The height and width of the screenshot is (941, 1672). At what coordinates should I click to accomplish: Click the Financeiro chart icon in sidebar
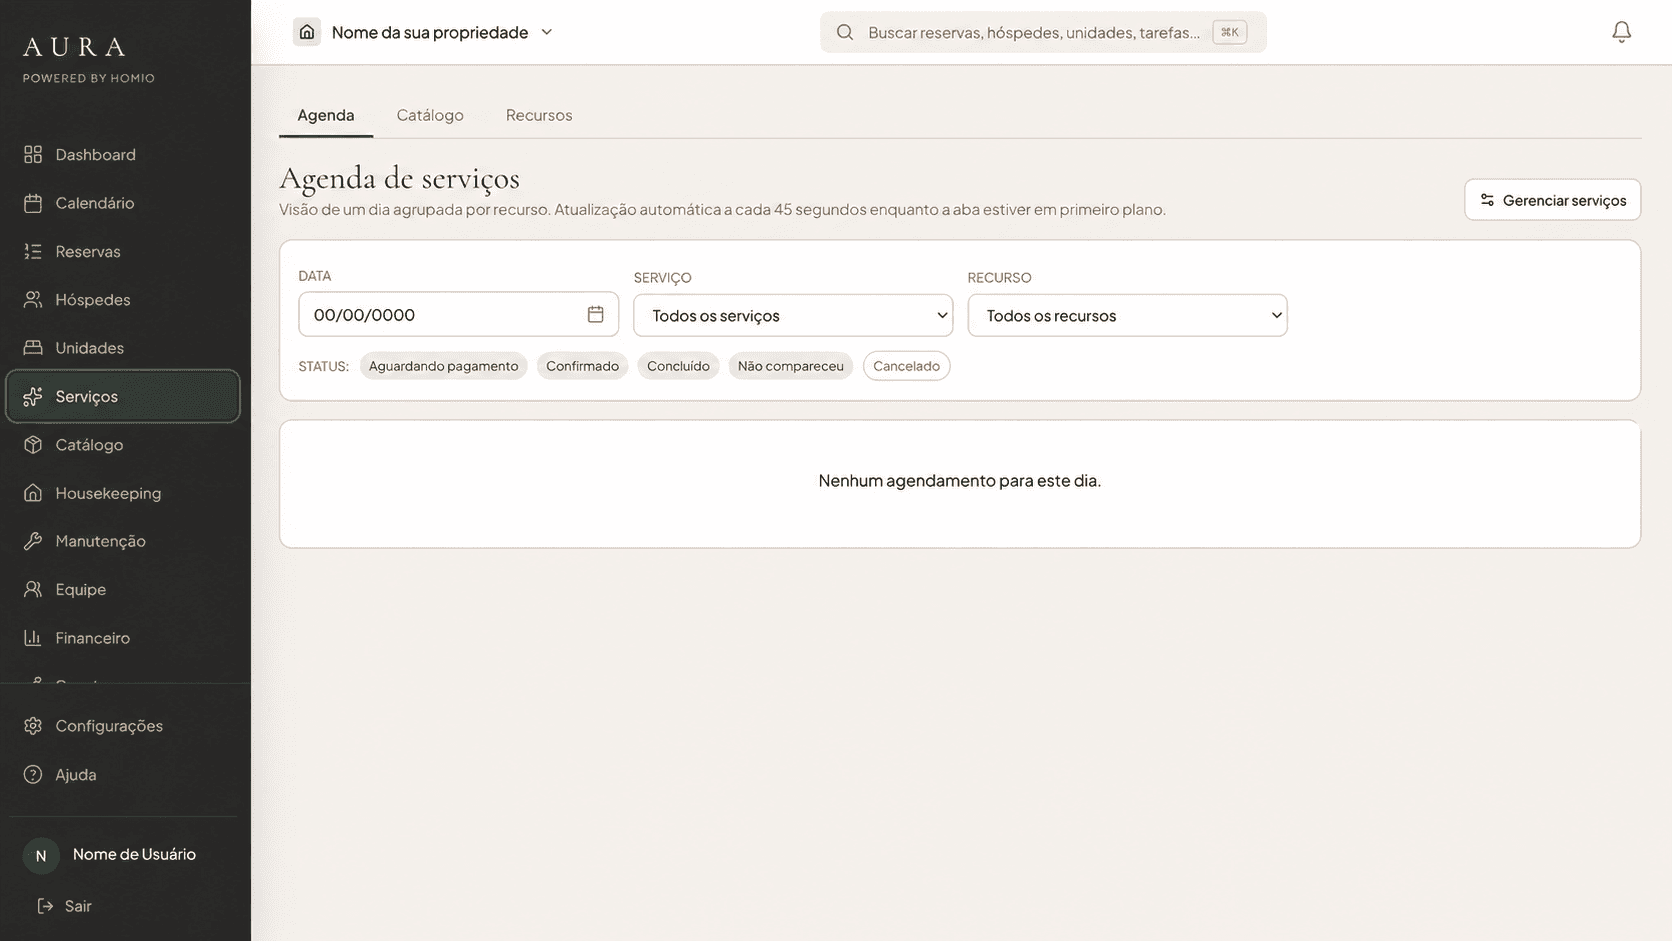tap(33, 637)
